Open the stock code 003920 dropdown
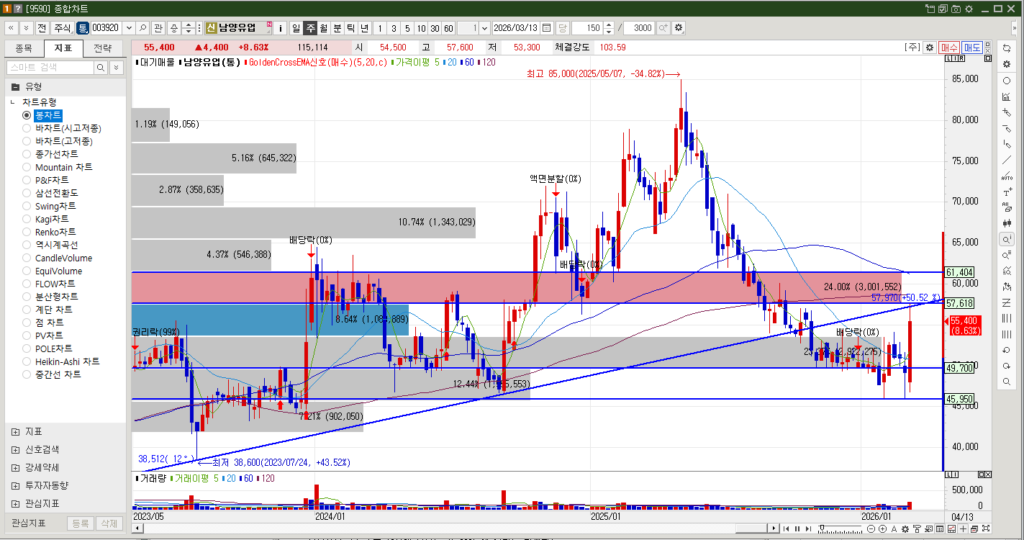 coord(127,28)
